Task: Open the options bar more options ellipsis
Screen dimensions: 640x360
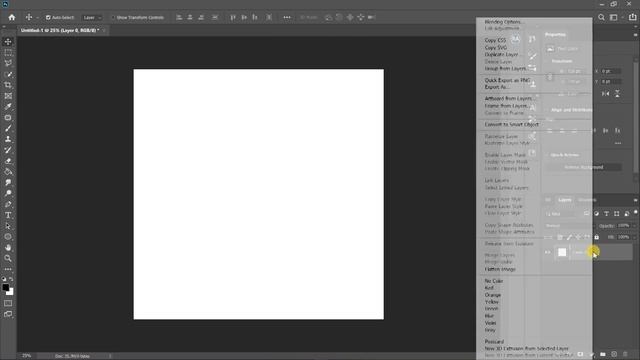Action: [x=287, y=17]
